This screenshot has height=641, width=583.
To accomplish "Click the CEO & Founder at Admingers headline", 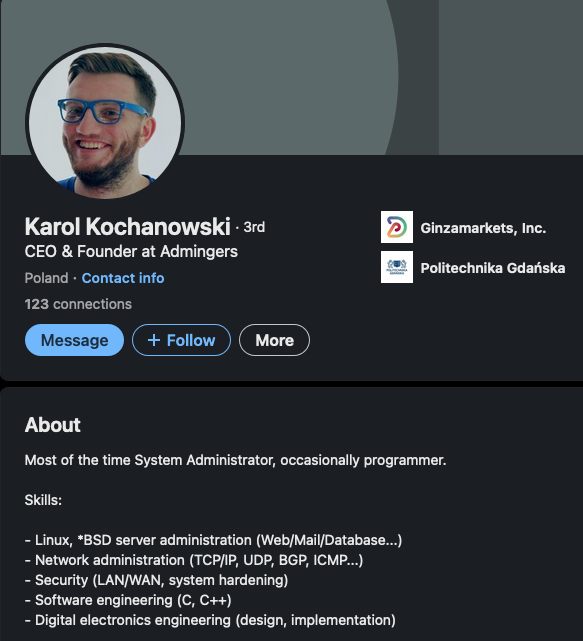I will 131,251.
